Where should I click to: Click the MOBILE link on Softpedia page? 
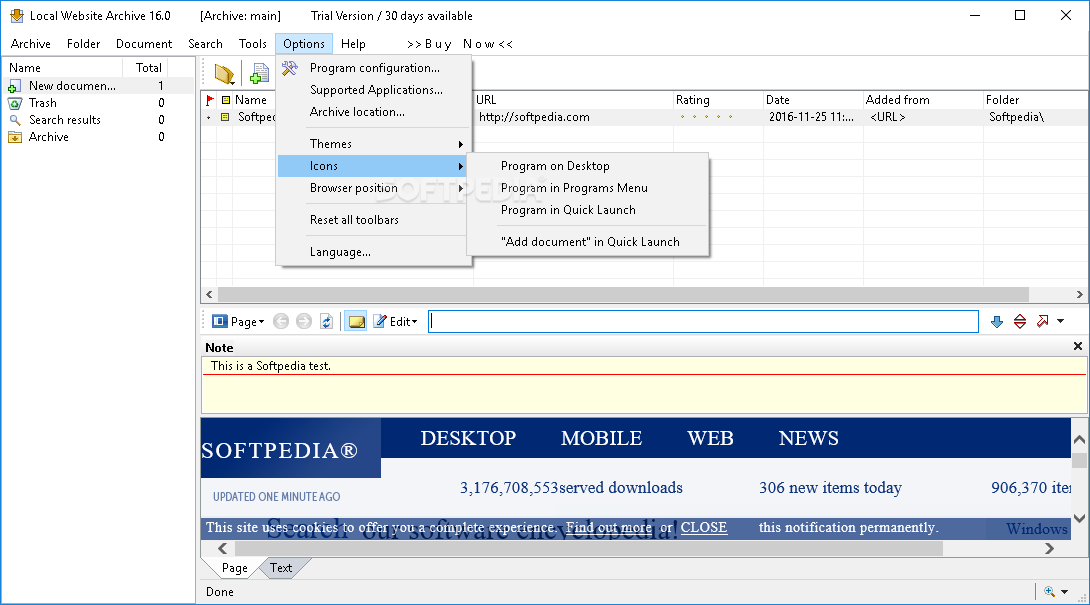tap(601, 438)
